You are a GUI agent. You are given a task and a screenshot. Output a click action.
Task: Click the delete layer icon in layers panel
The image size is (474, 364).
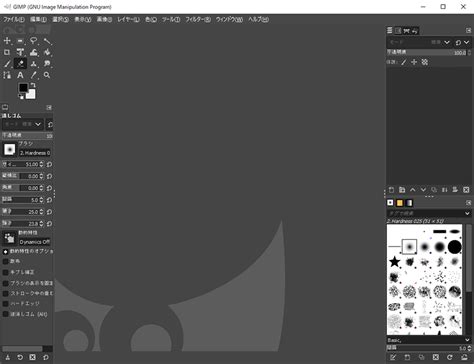point(466,190)
